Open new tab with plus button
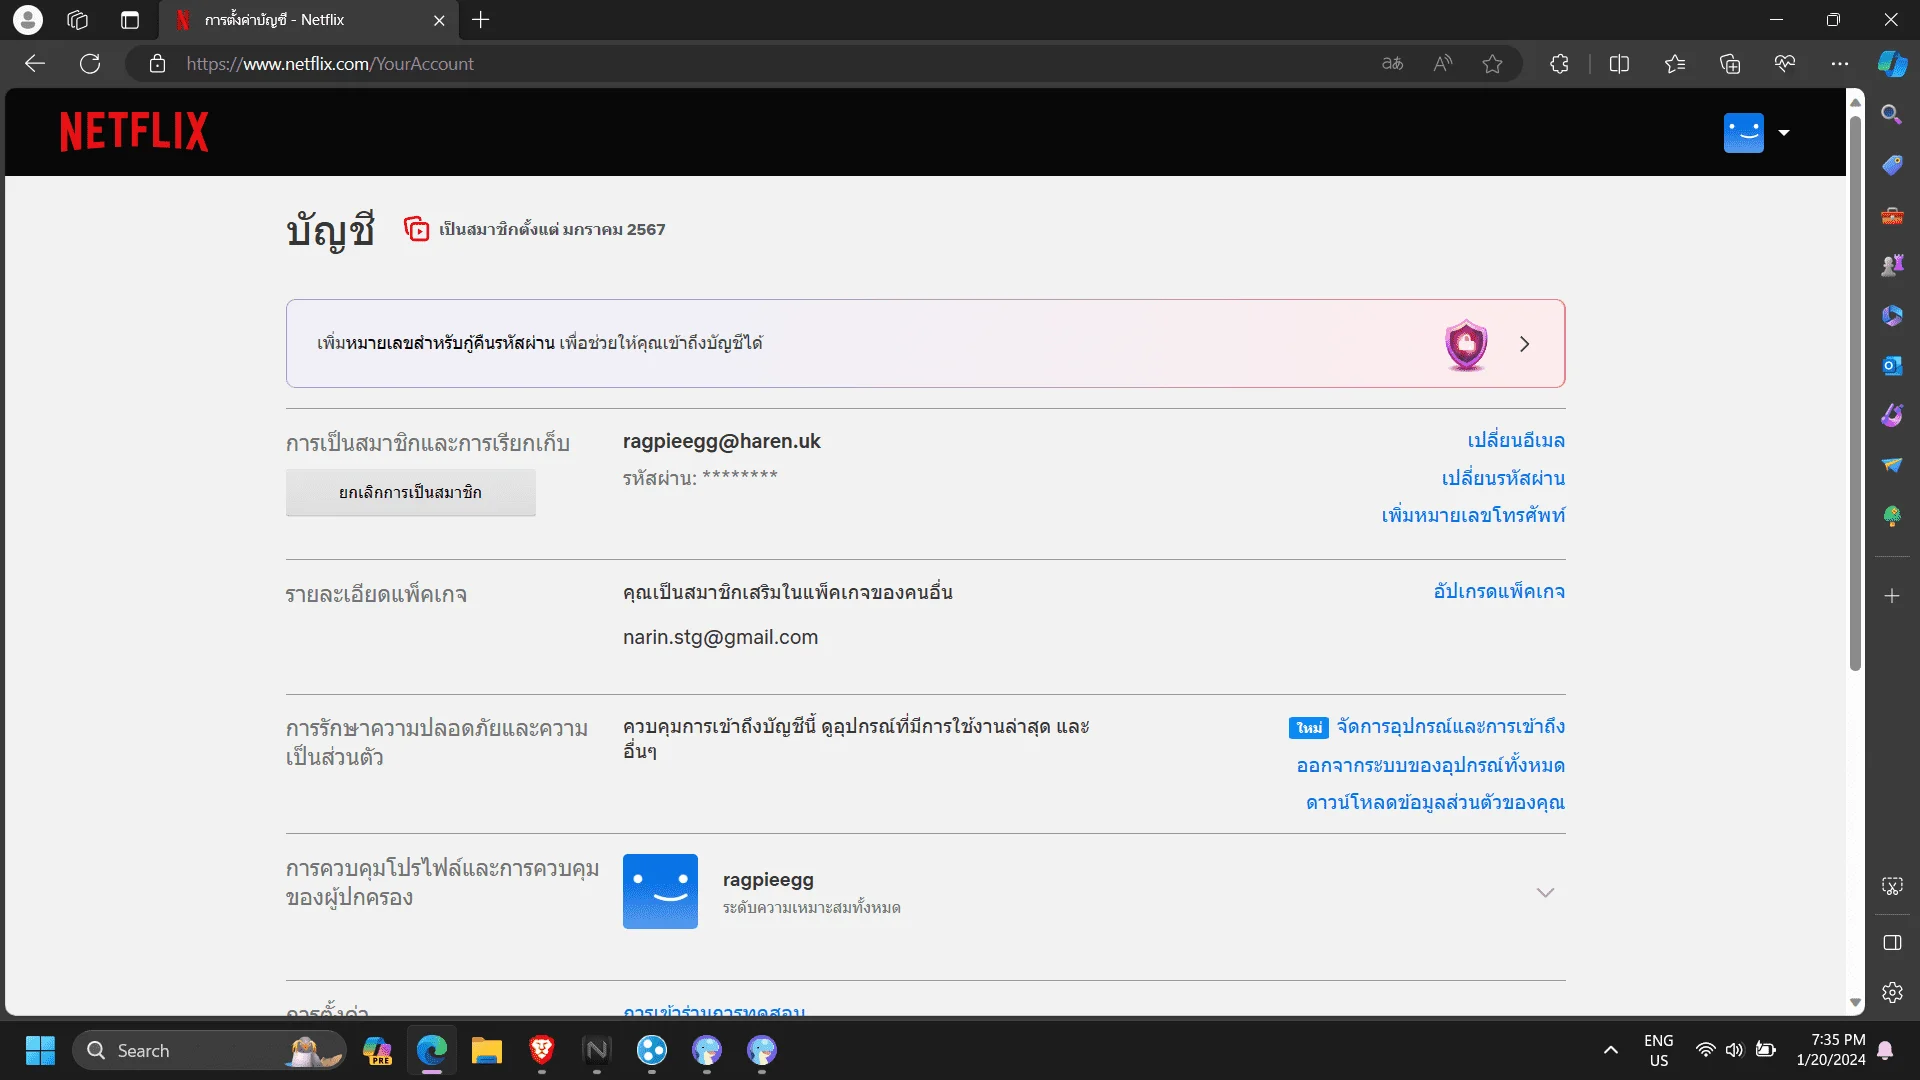 click(481, 20)
